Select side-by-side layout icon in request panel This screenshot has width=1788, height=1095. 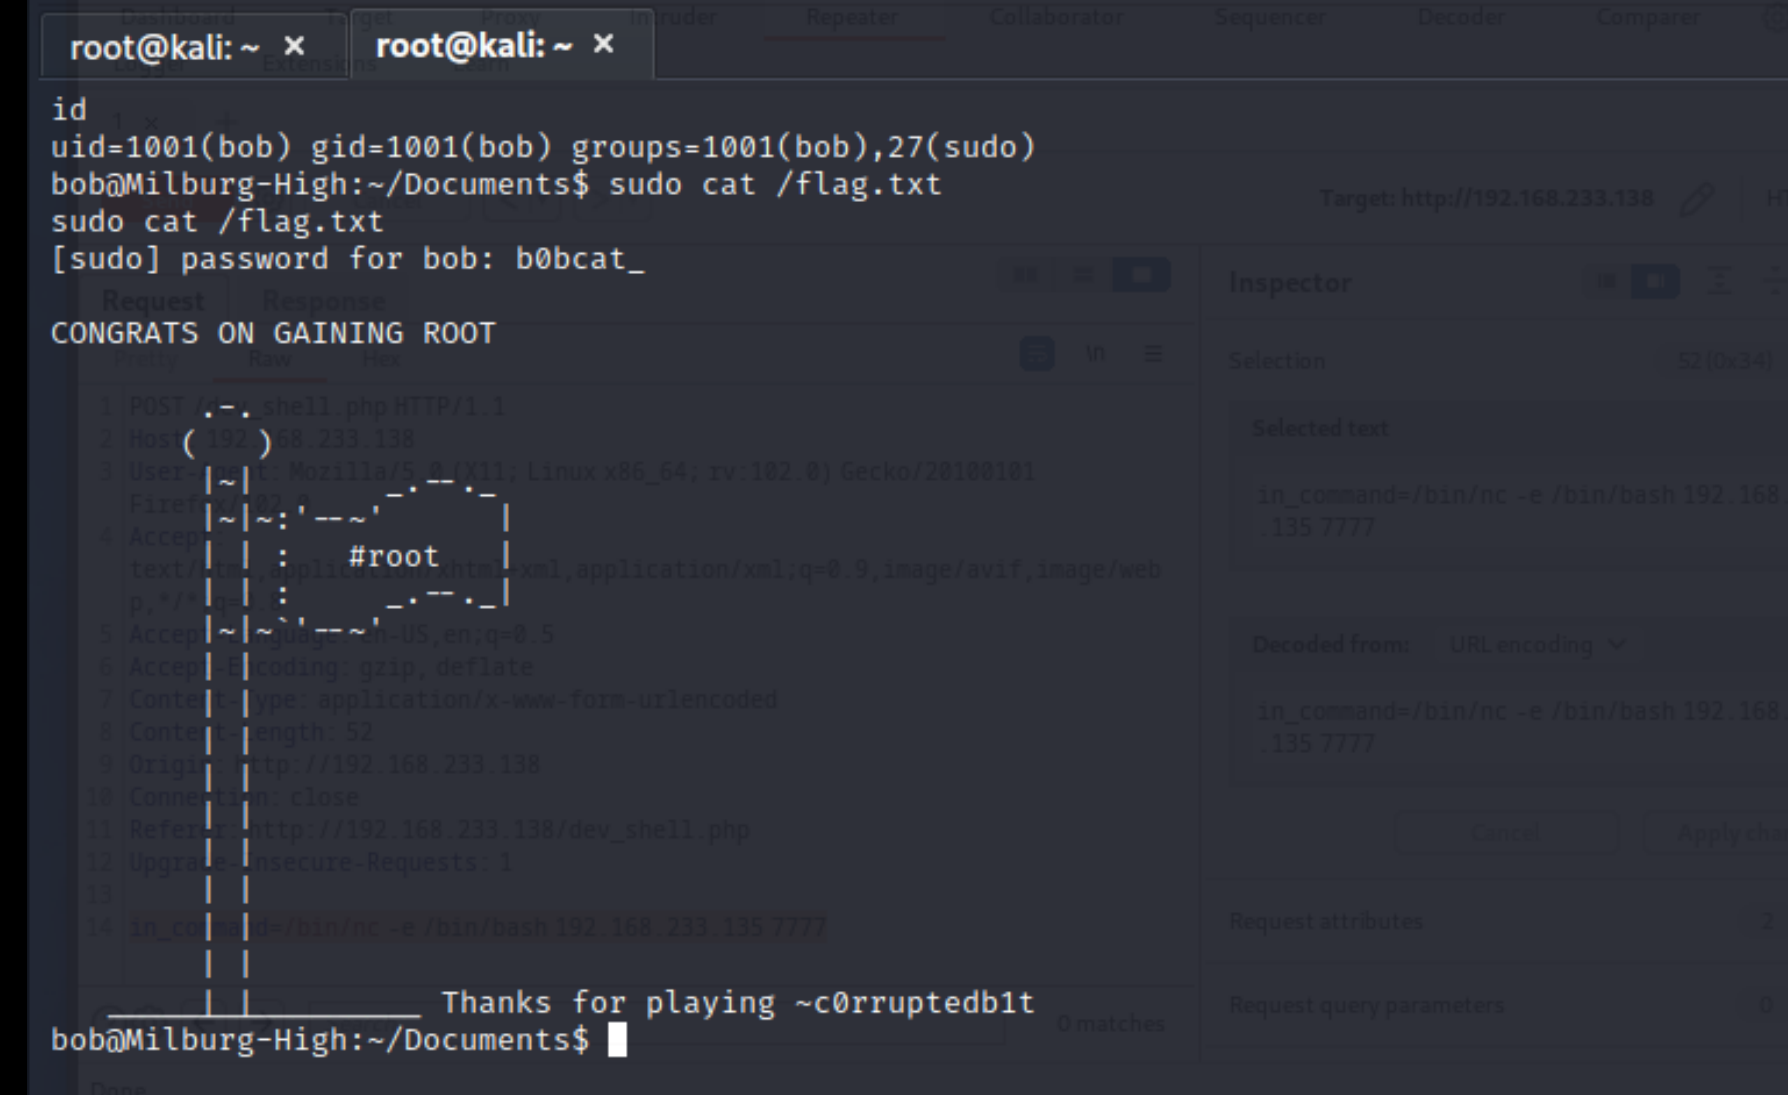click(x=1026, y=275)
